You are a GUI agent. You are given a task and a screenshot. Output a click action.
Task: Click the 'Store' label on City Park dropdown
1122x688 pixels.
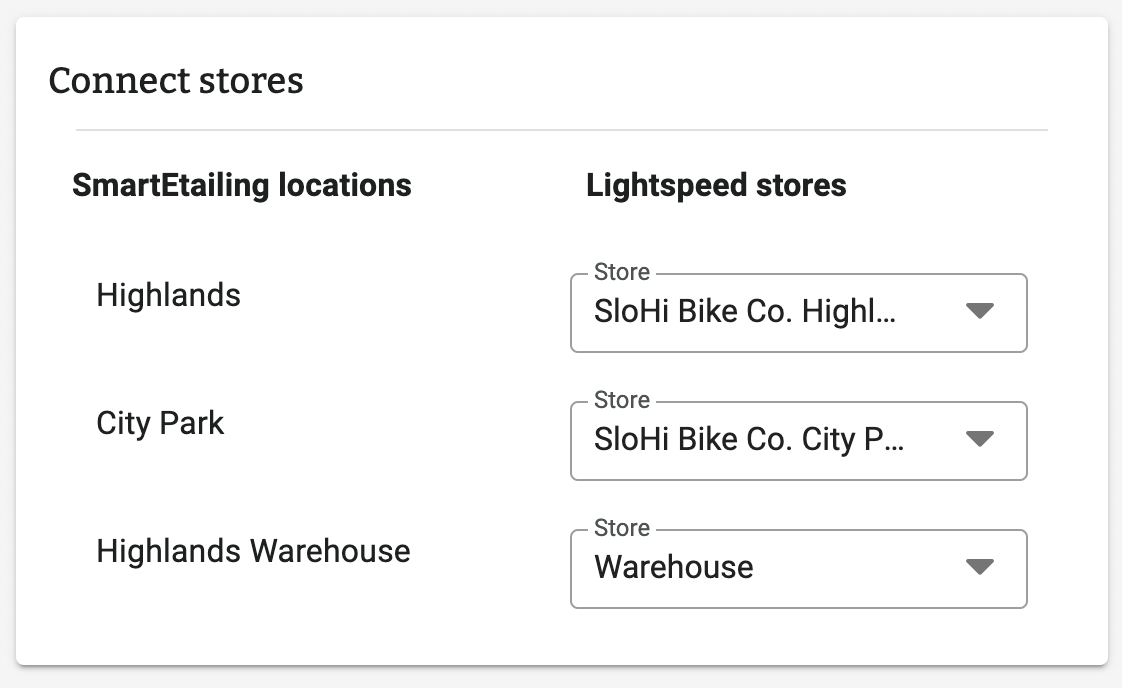[621, 400]
